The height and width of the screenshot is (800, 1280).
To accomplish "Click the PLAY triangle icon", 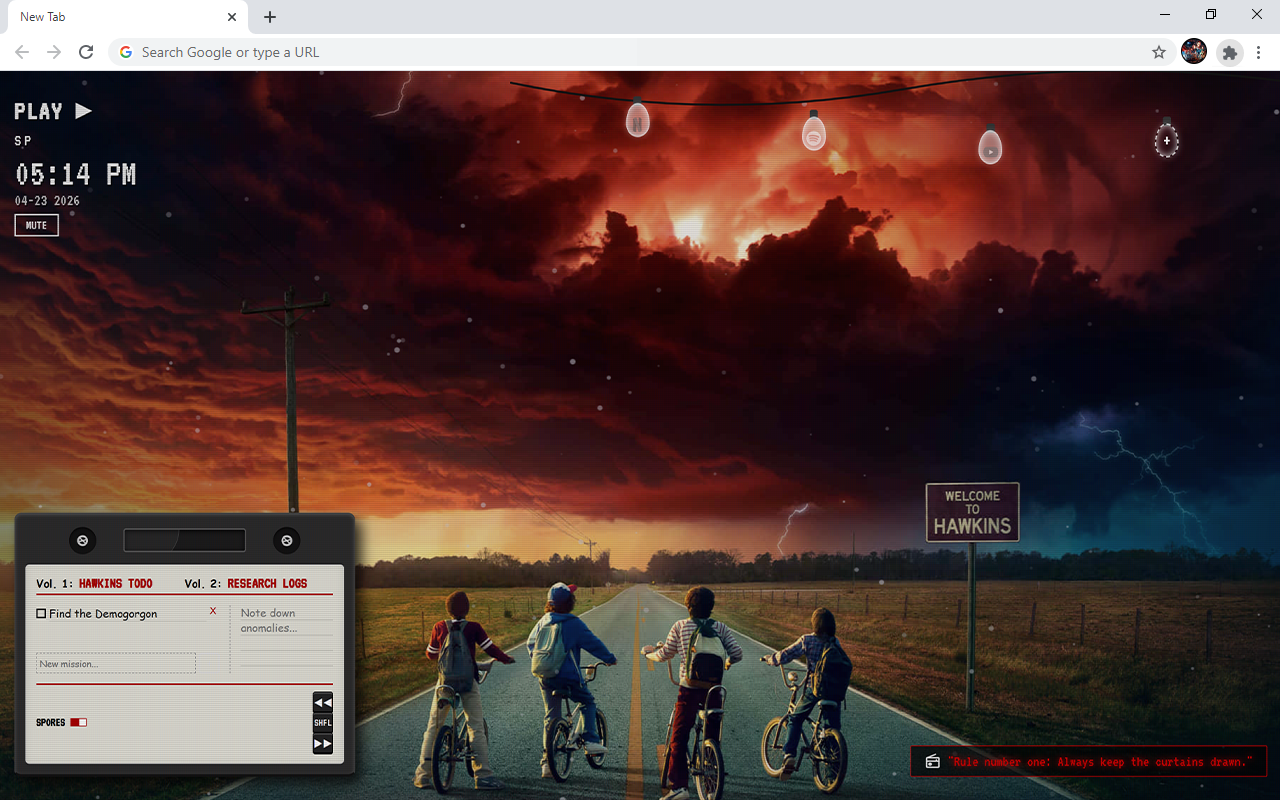I will pyautogui.click(x=84, y=111).
